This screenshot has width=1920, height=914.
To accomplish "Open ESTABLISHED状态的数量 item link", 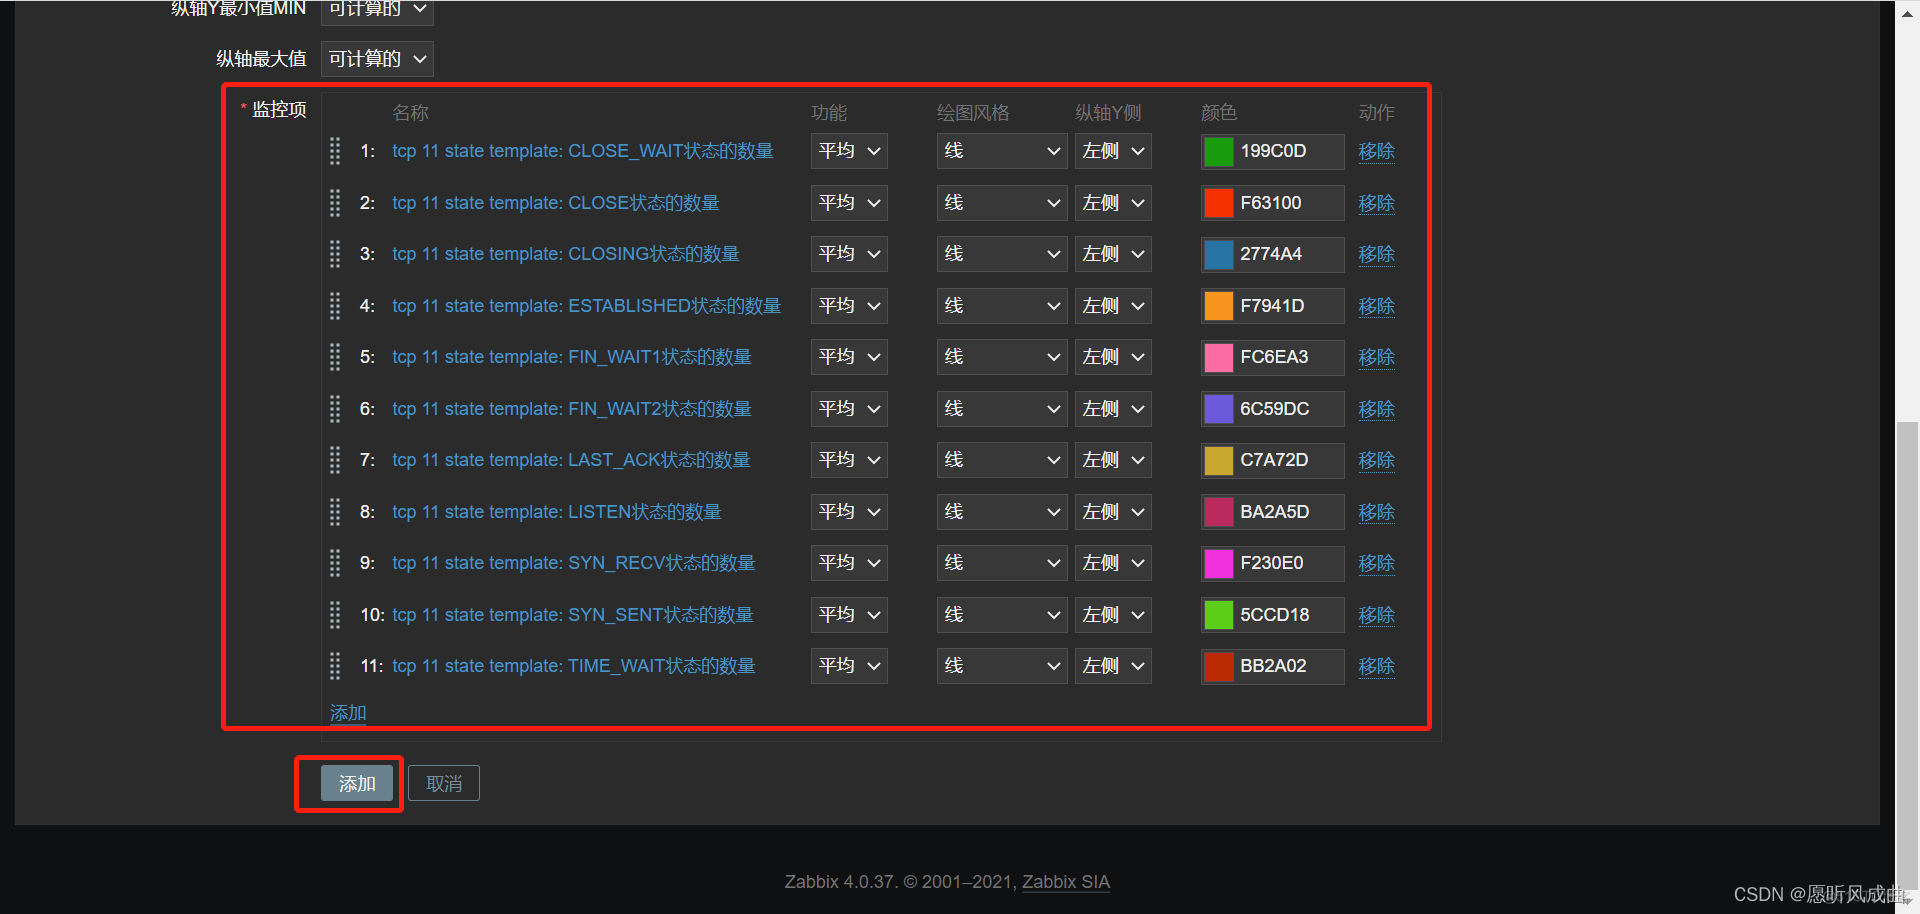I will [586, 306].
